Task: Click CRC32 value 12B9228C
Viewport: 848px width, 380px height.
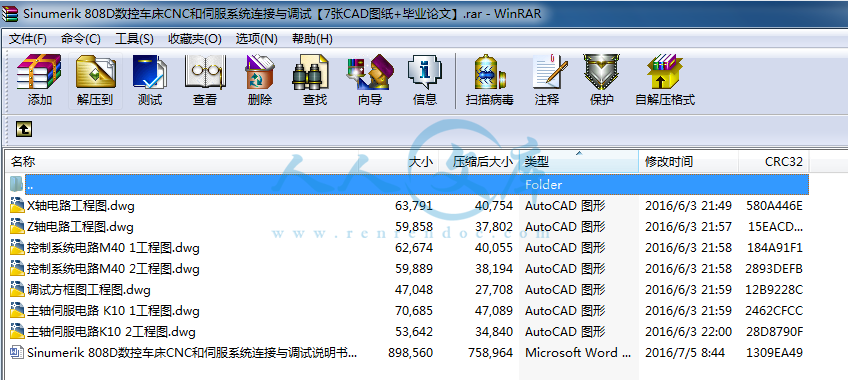Action: pos(774,290)
